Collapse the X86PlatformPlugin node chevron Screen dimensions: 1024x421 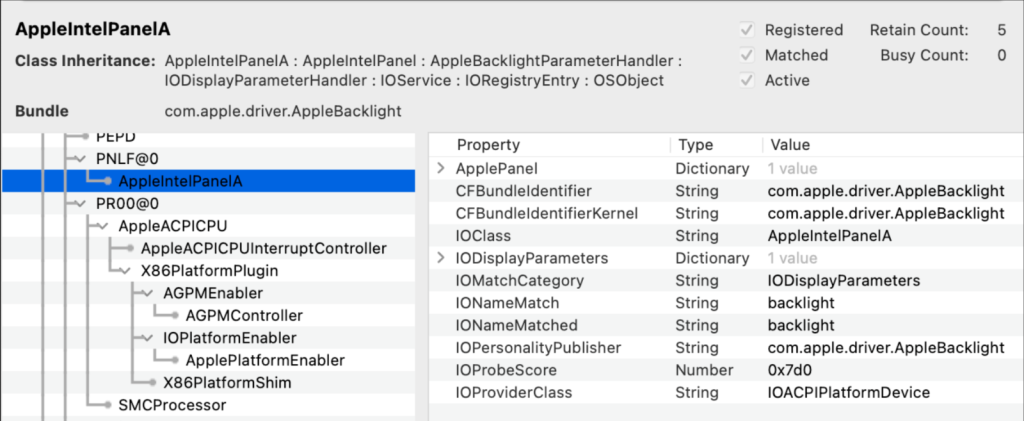[123, 270]
